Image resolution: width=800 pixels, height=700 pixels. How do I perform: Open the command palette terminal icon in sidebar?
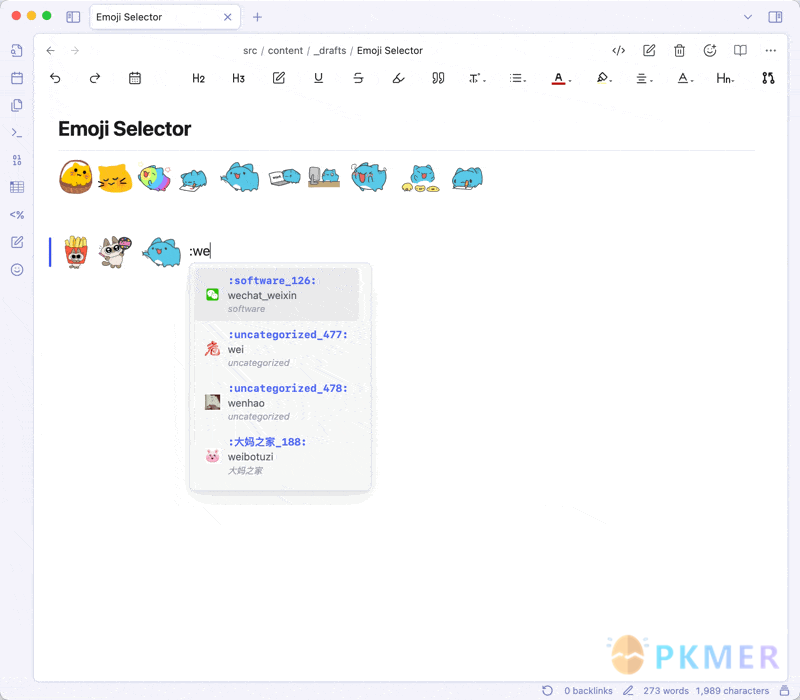pos(17,132)
